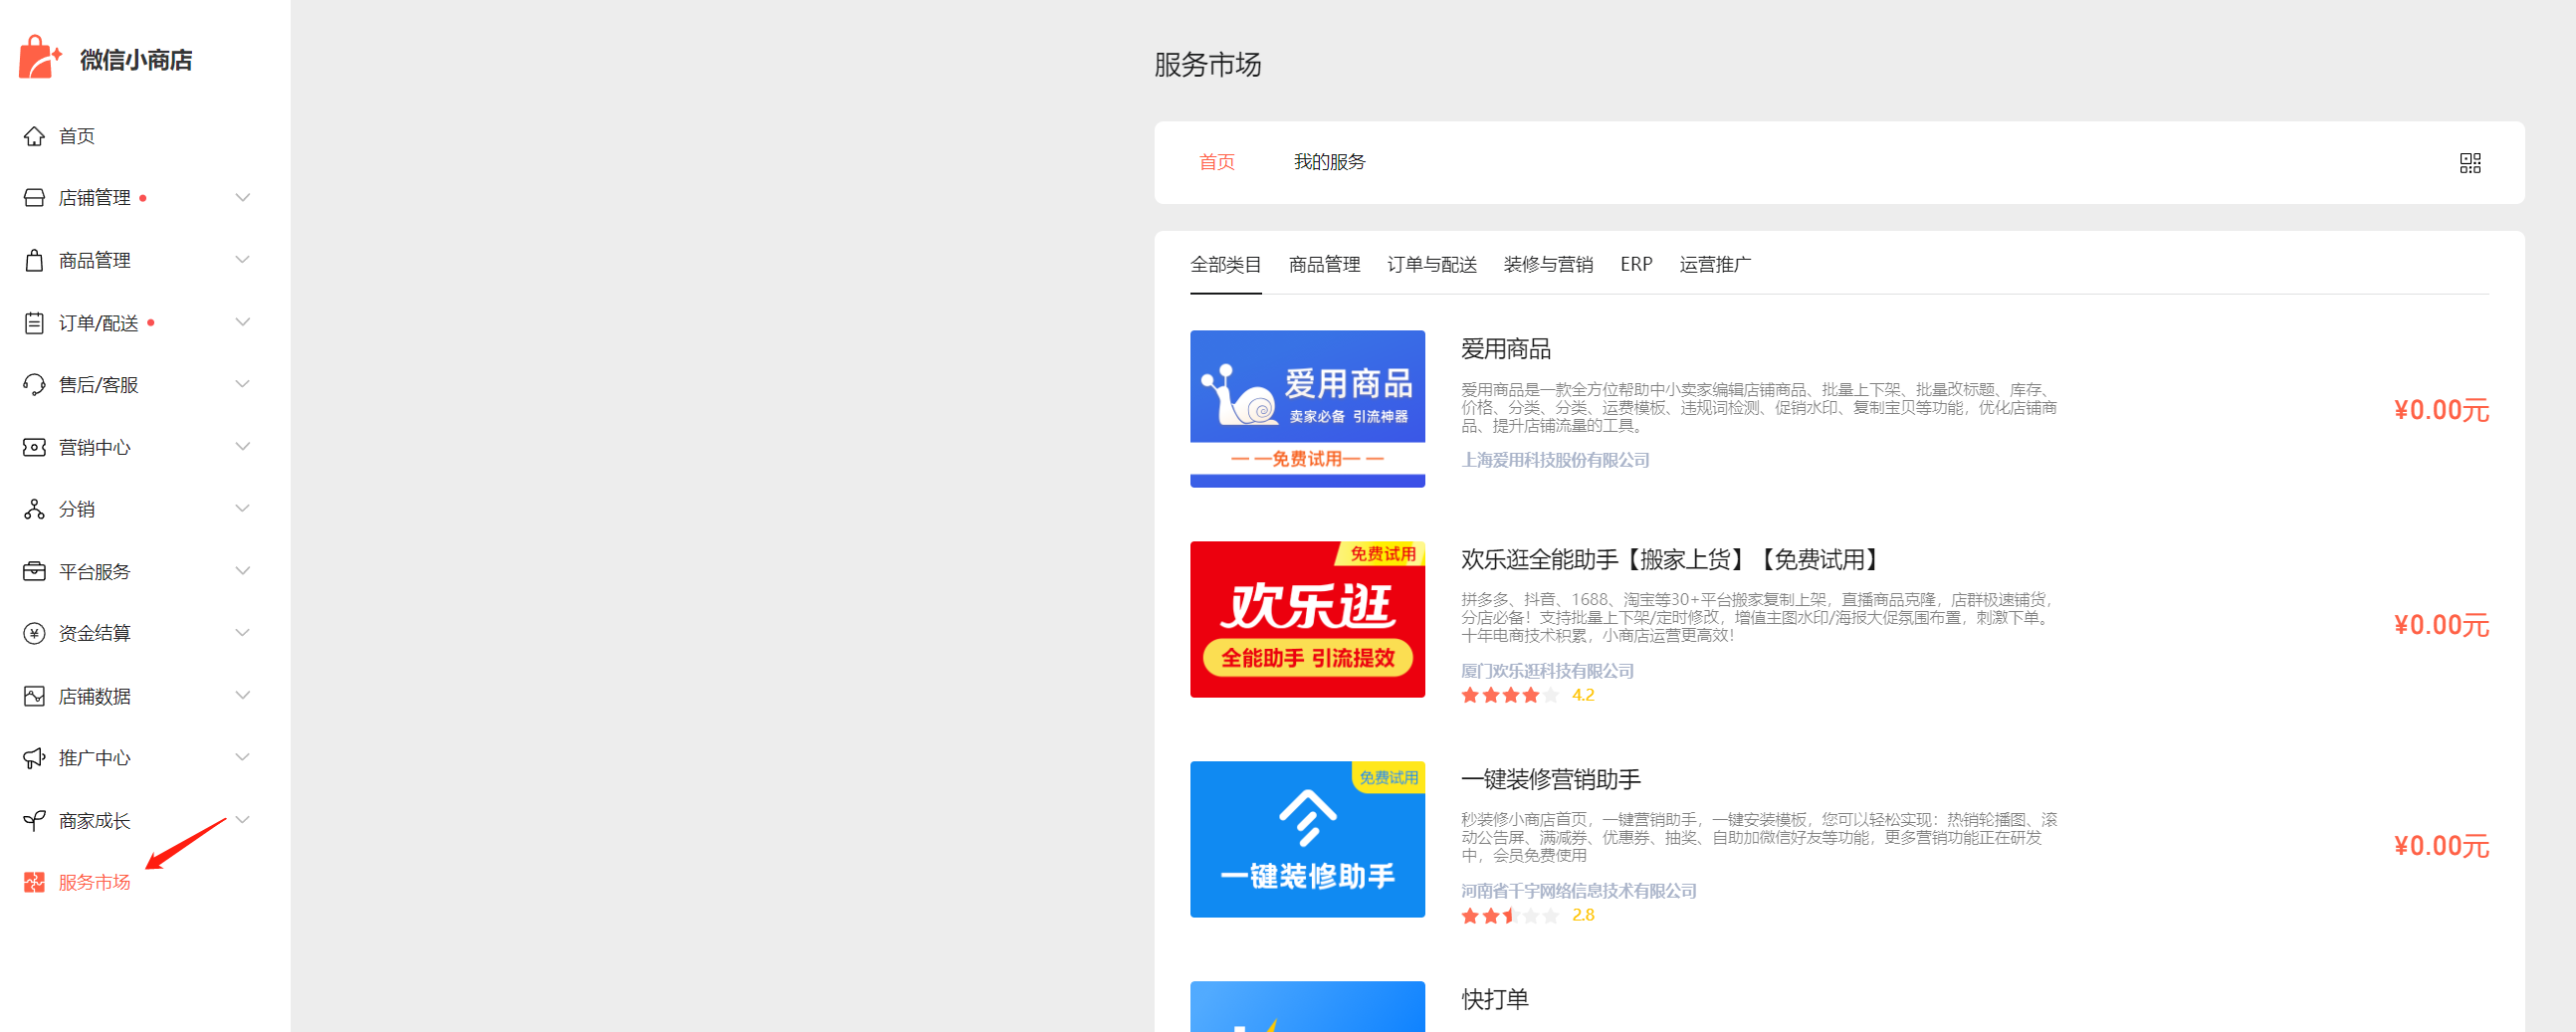Viewport: 2576px width, 1032px height.
Task: Click the ¥0.00元 price for 爱用商品
Action: pos(2440,410)
